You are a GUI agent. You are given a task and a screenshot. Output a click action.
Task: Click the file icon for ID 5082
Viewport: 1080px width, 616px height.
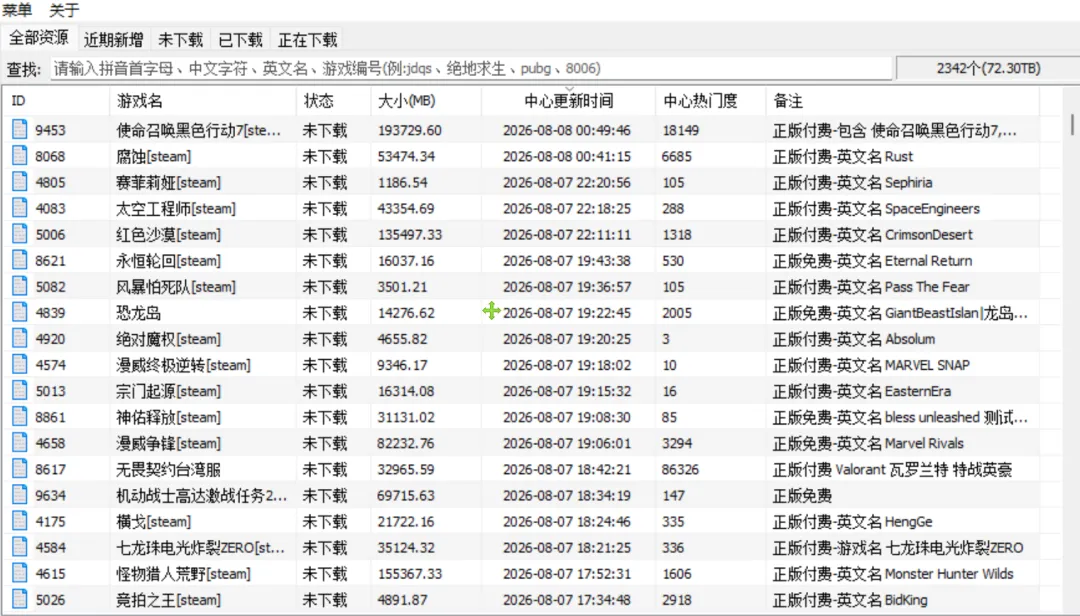click(19, 286)
